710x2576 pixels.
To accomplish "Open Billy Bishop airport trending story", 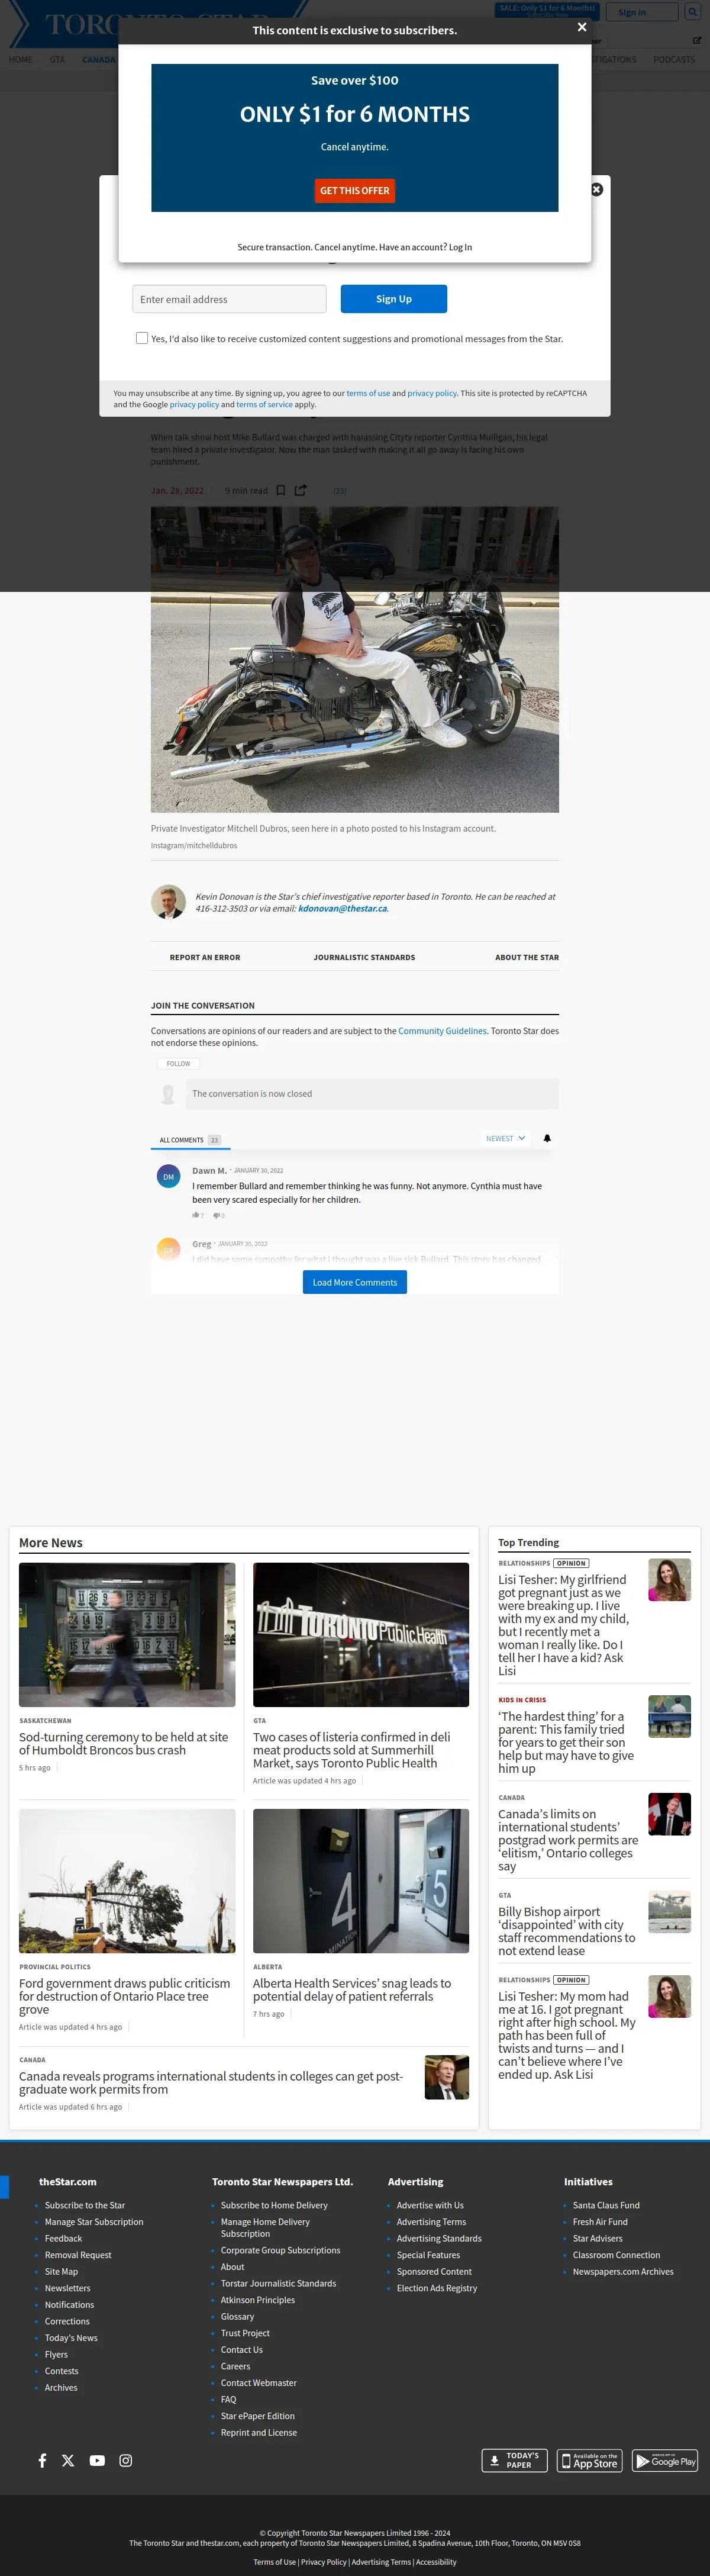I will pyautogui.click(x=566, y=1931).
